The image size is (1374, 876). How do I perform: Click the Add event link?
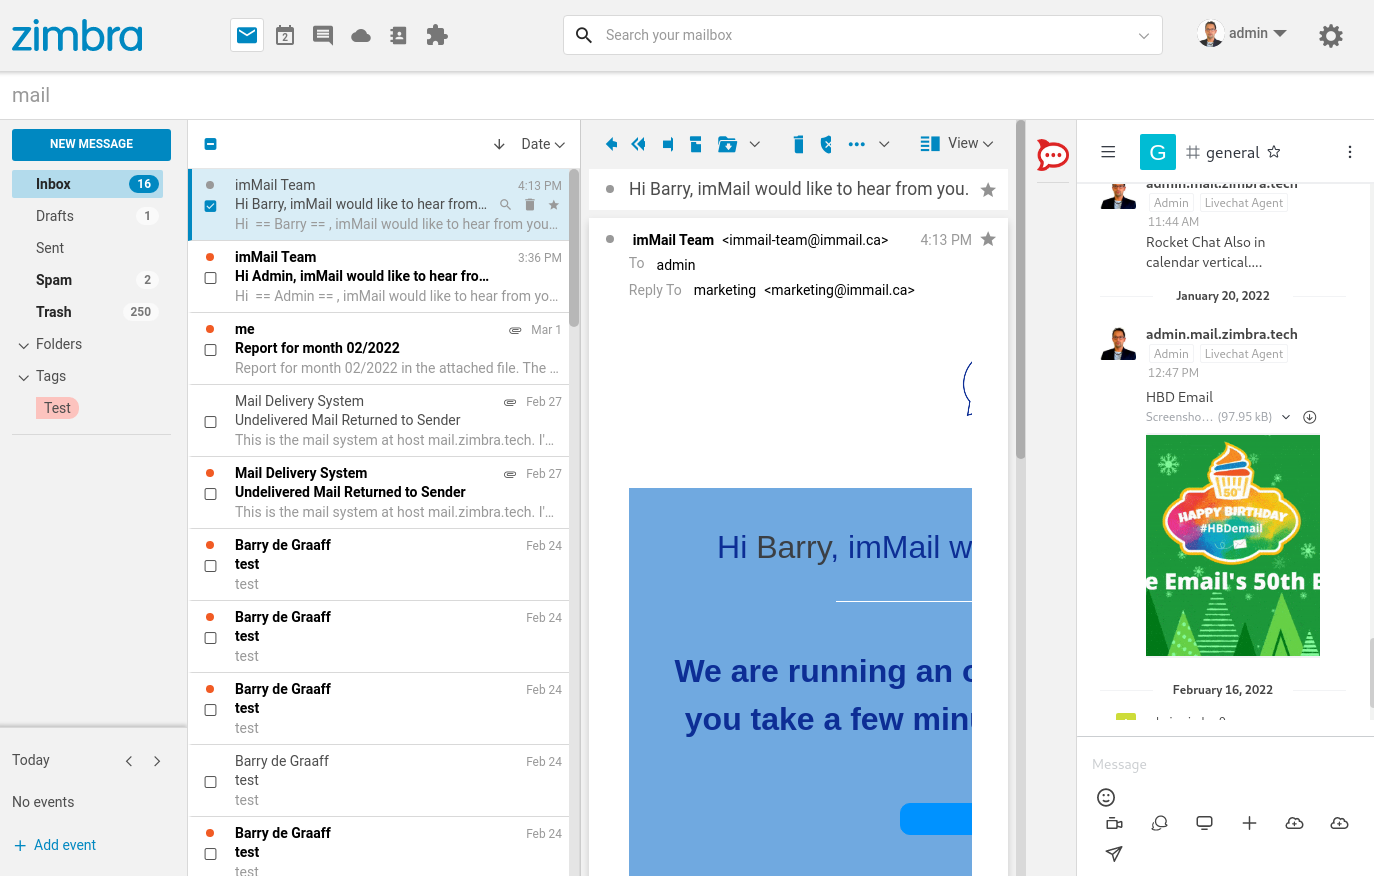(55, 845)
